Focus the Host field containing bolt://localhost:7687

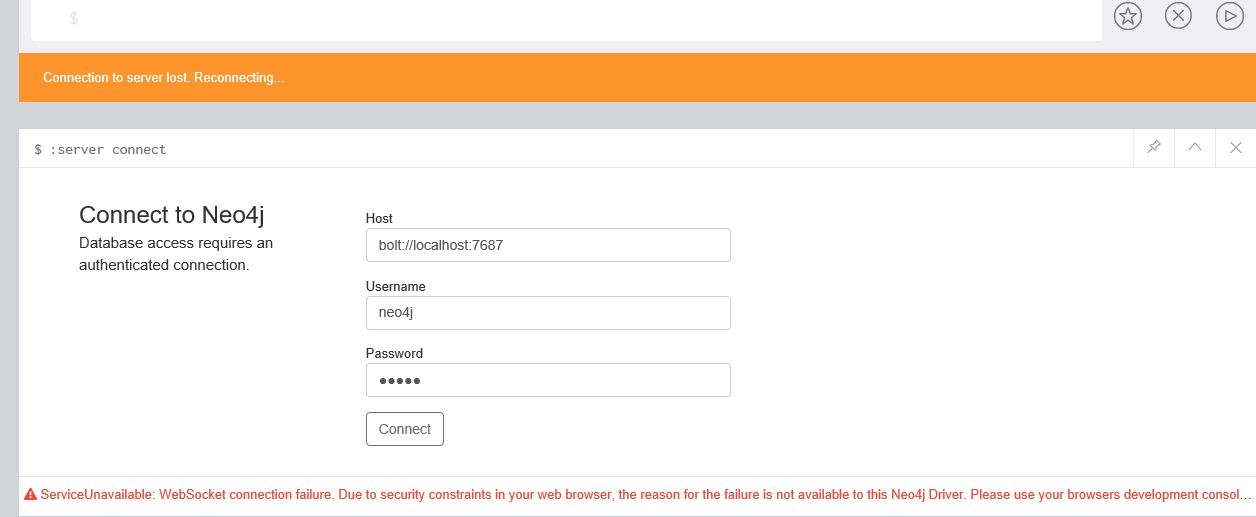point(548,245)
